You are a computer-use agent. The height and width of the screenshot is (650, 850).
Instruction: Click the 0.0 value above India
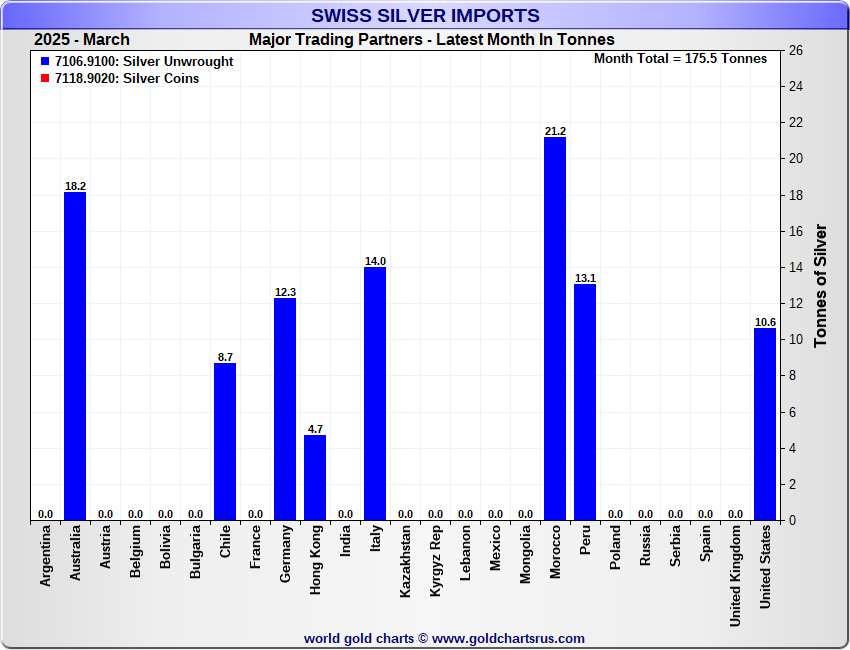[345, 514]
